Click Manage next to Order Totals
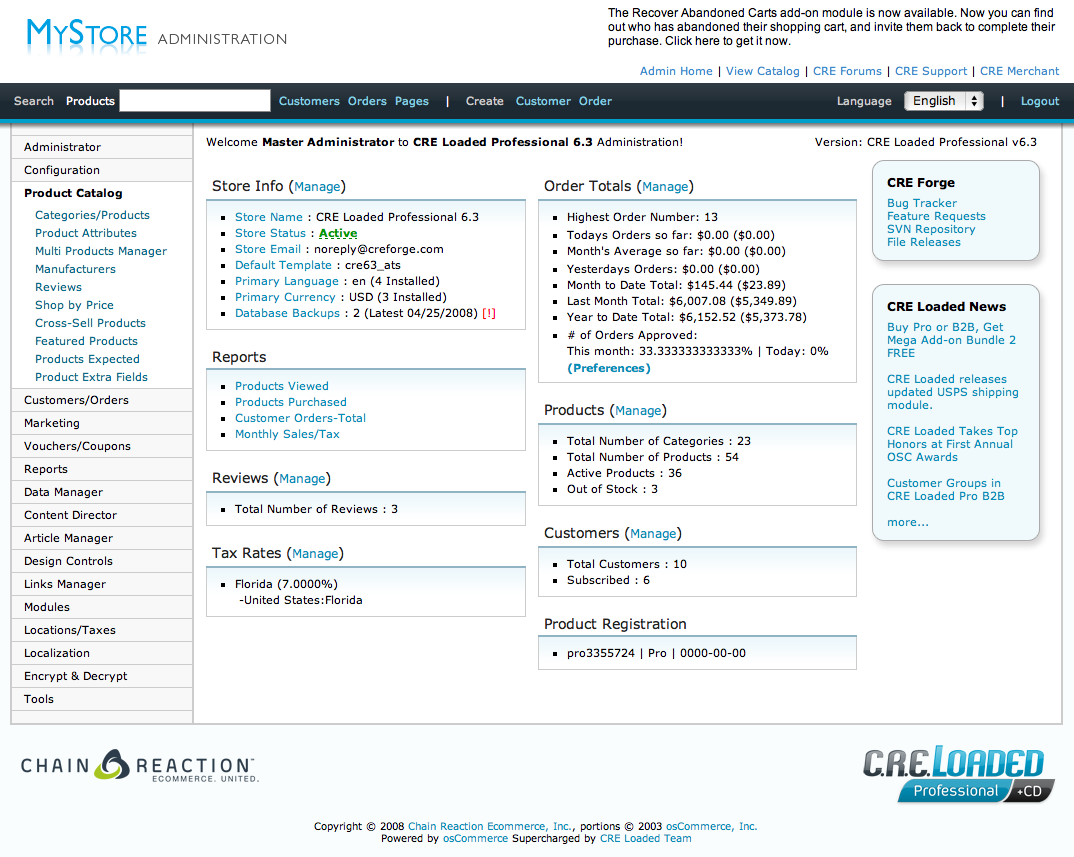 tap(665, 186)
